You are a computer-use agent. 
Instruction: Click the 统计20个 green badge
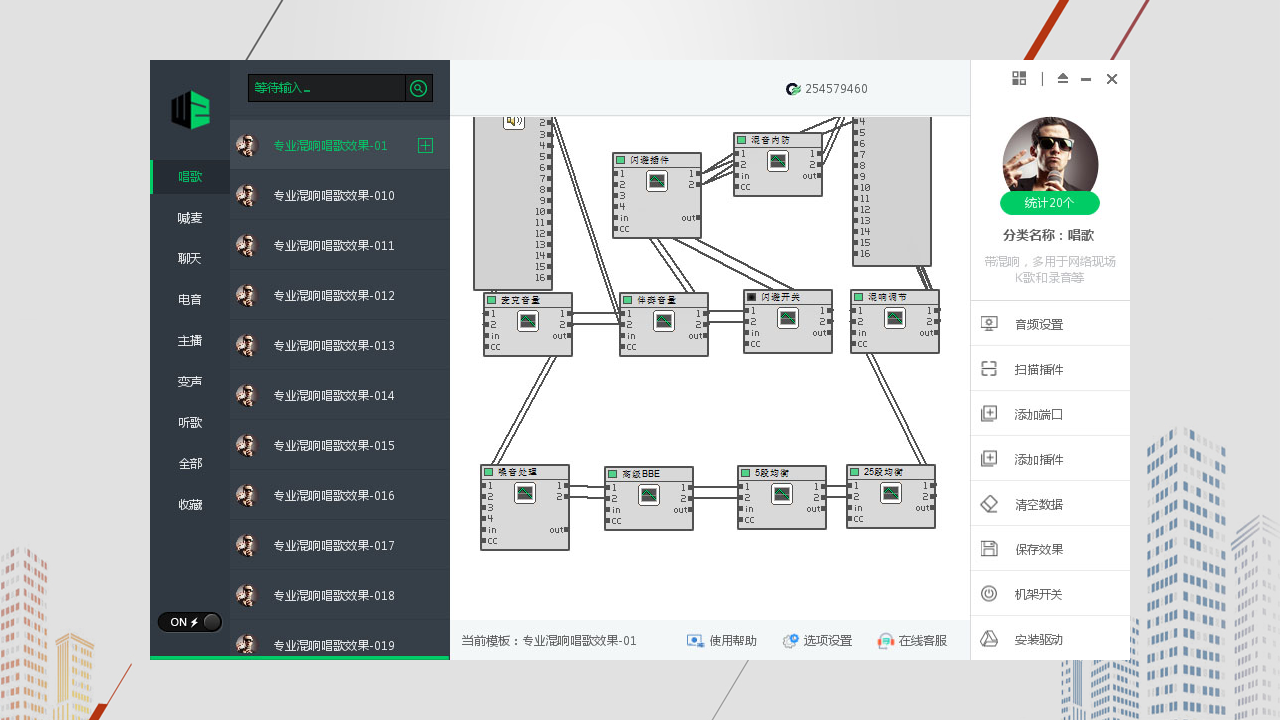point(1049,203)
